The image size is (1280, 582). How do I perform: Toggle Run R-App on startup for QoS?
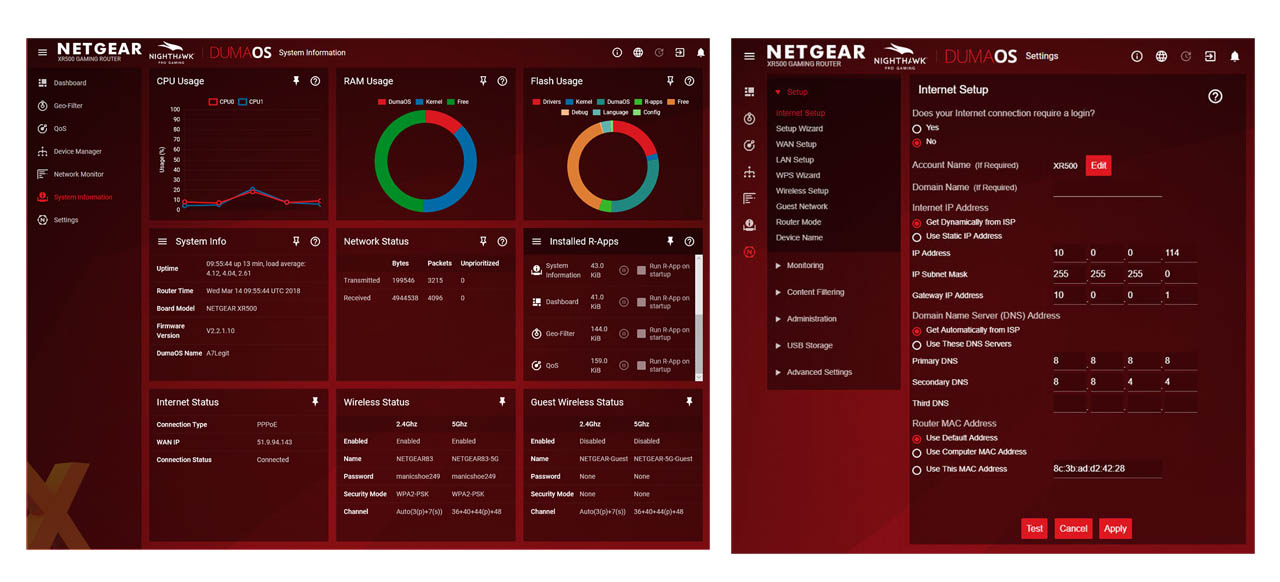click(x=641, y=366)
